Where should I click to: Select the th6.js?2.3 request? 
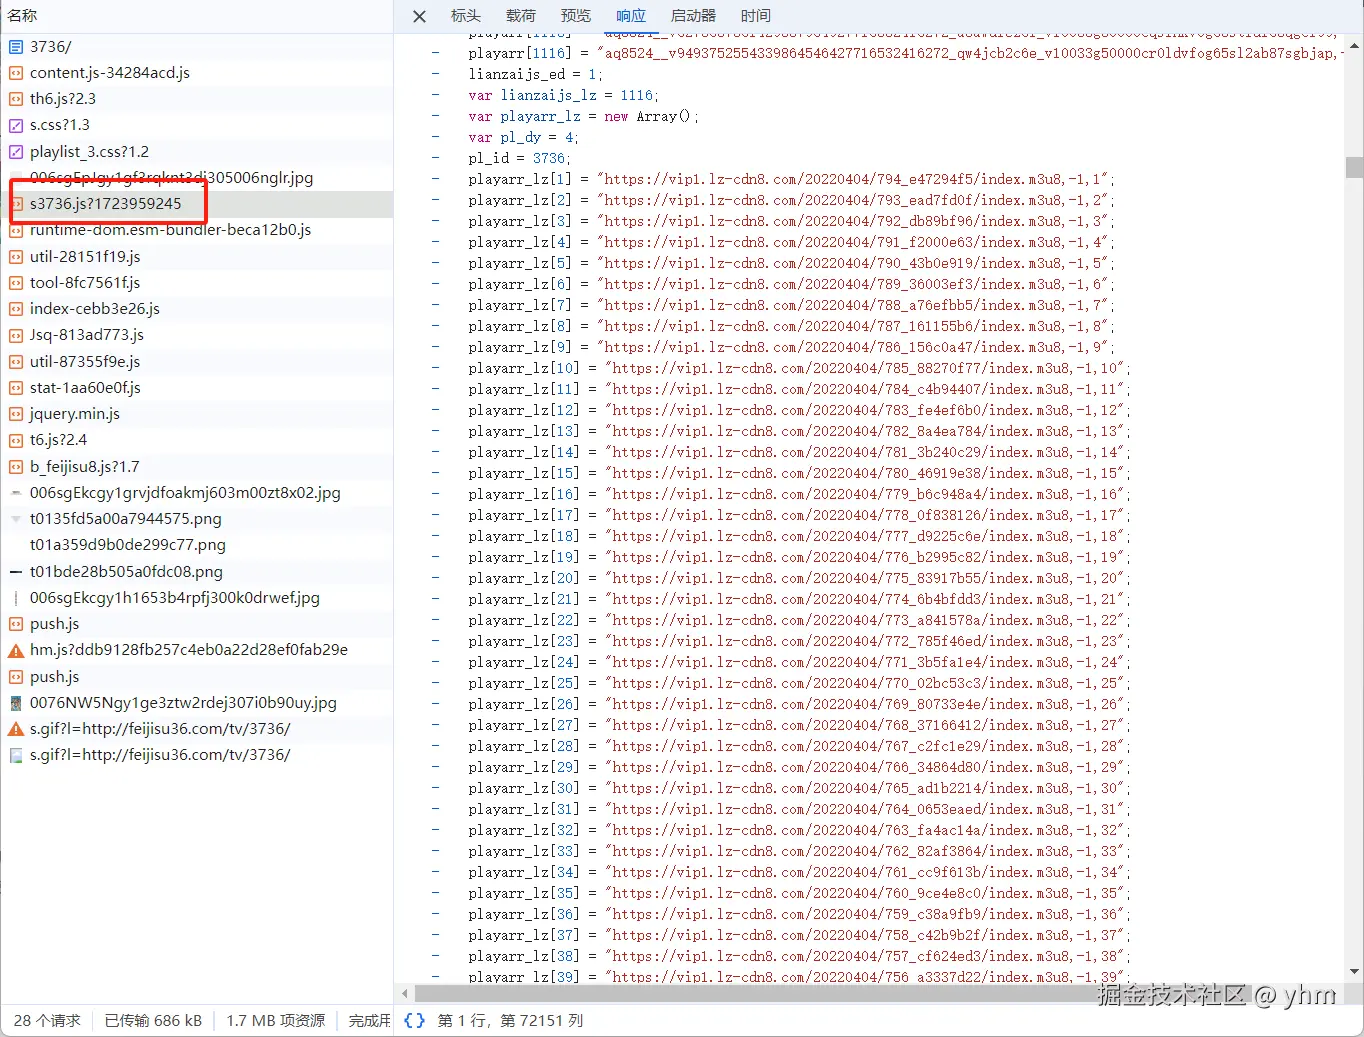pos(197,99)
